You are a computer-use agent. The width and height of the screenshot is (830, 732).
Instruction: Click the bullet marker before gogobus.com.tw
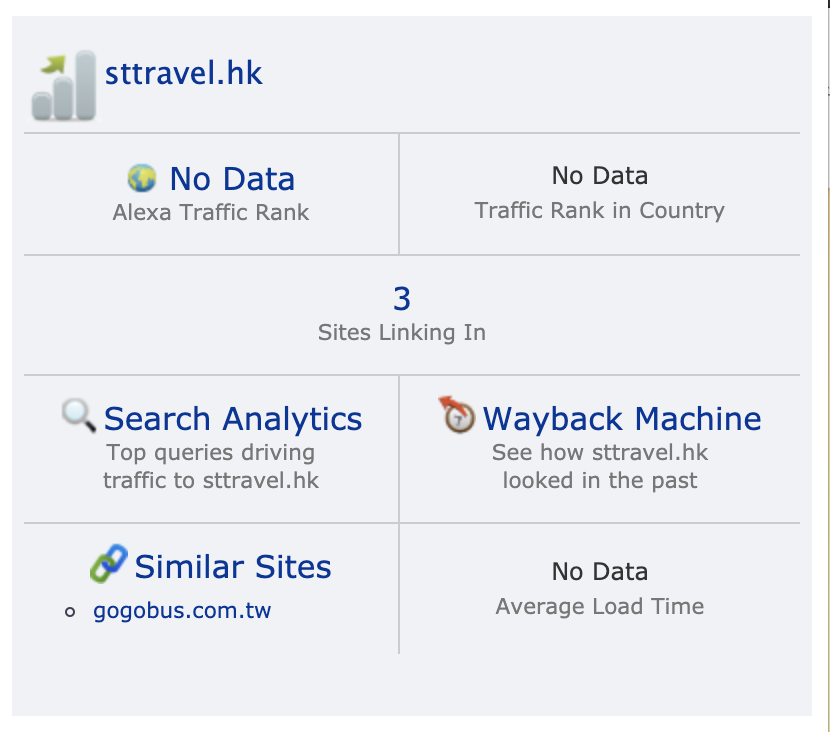coord(70,612)
